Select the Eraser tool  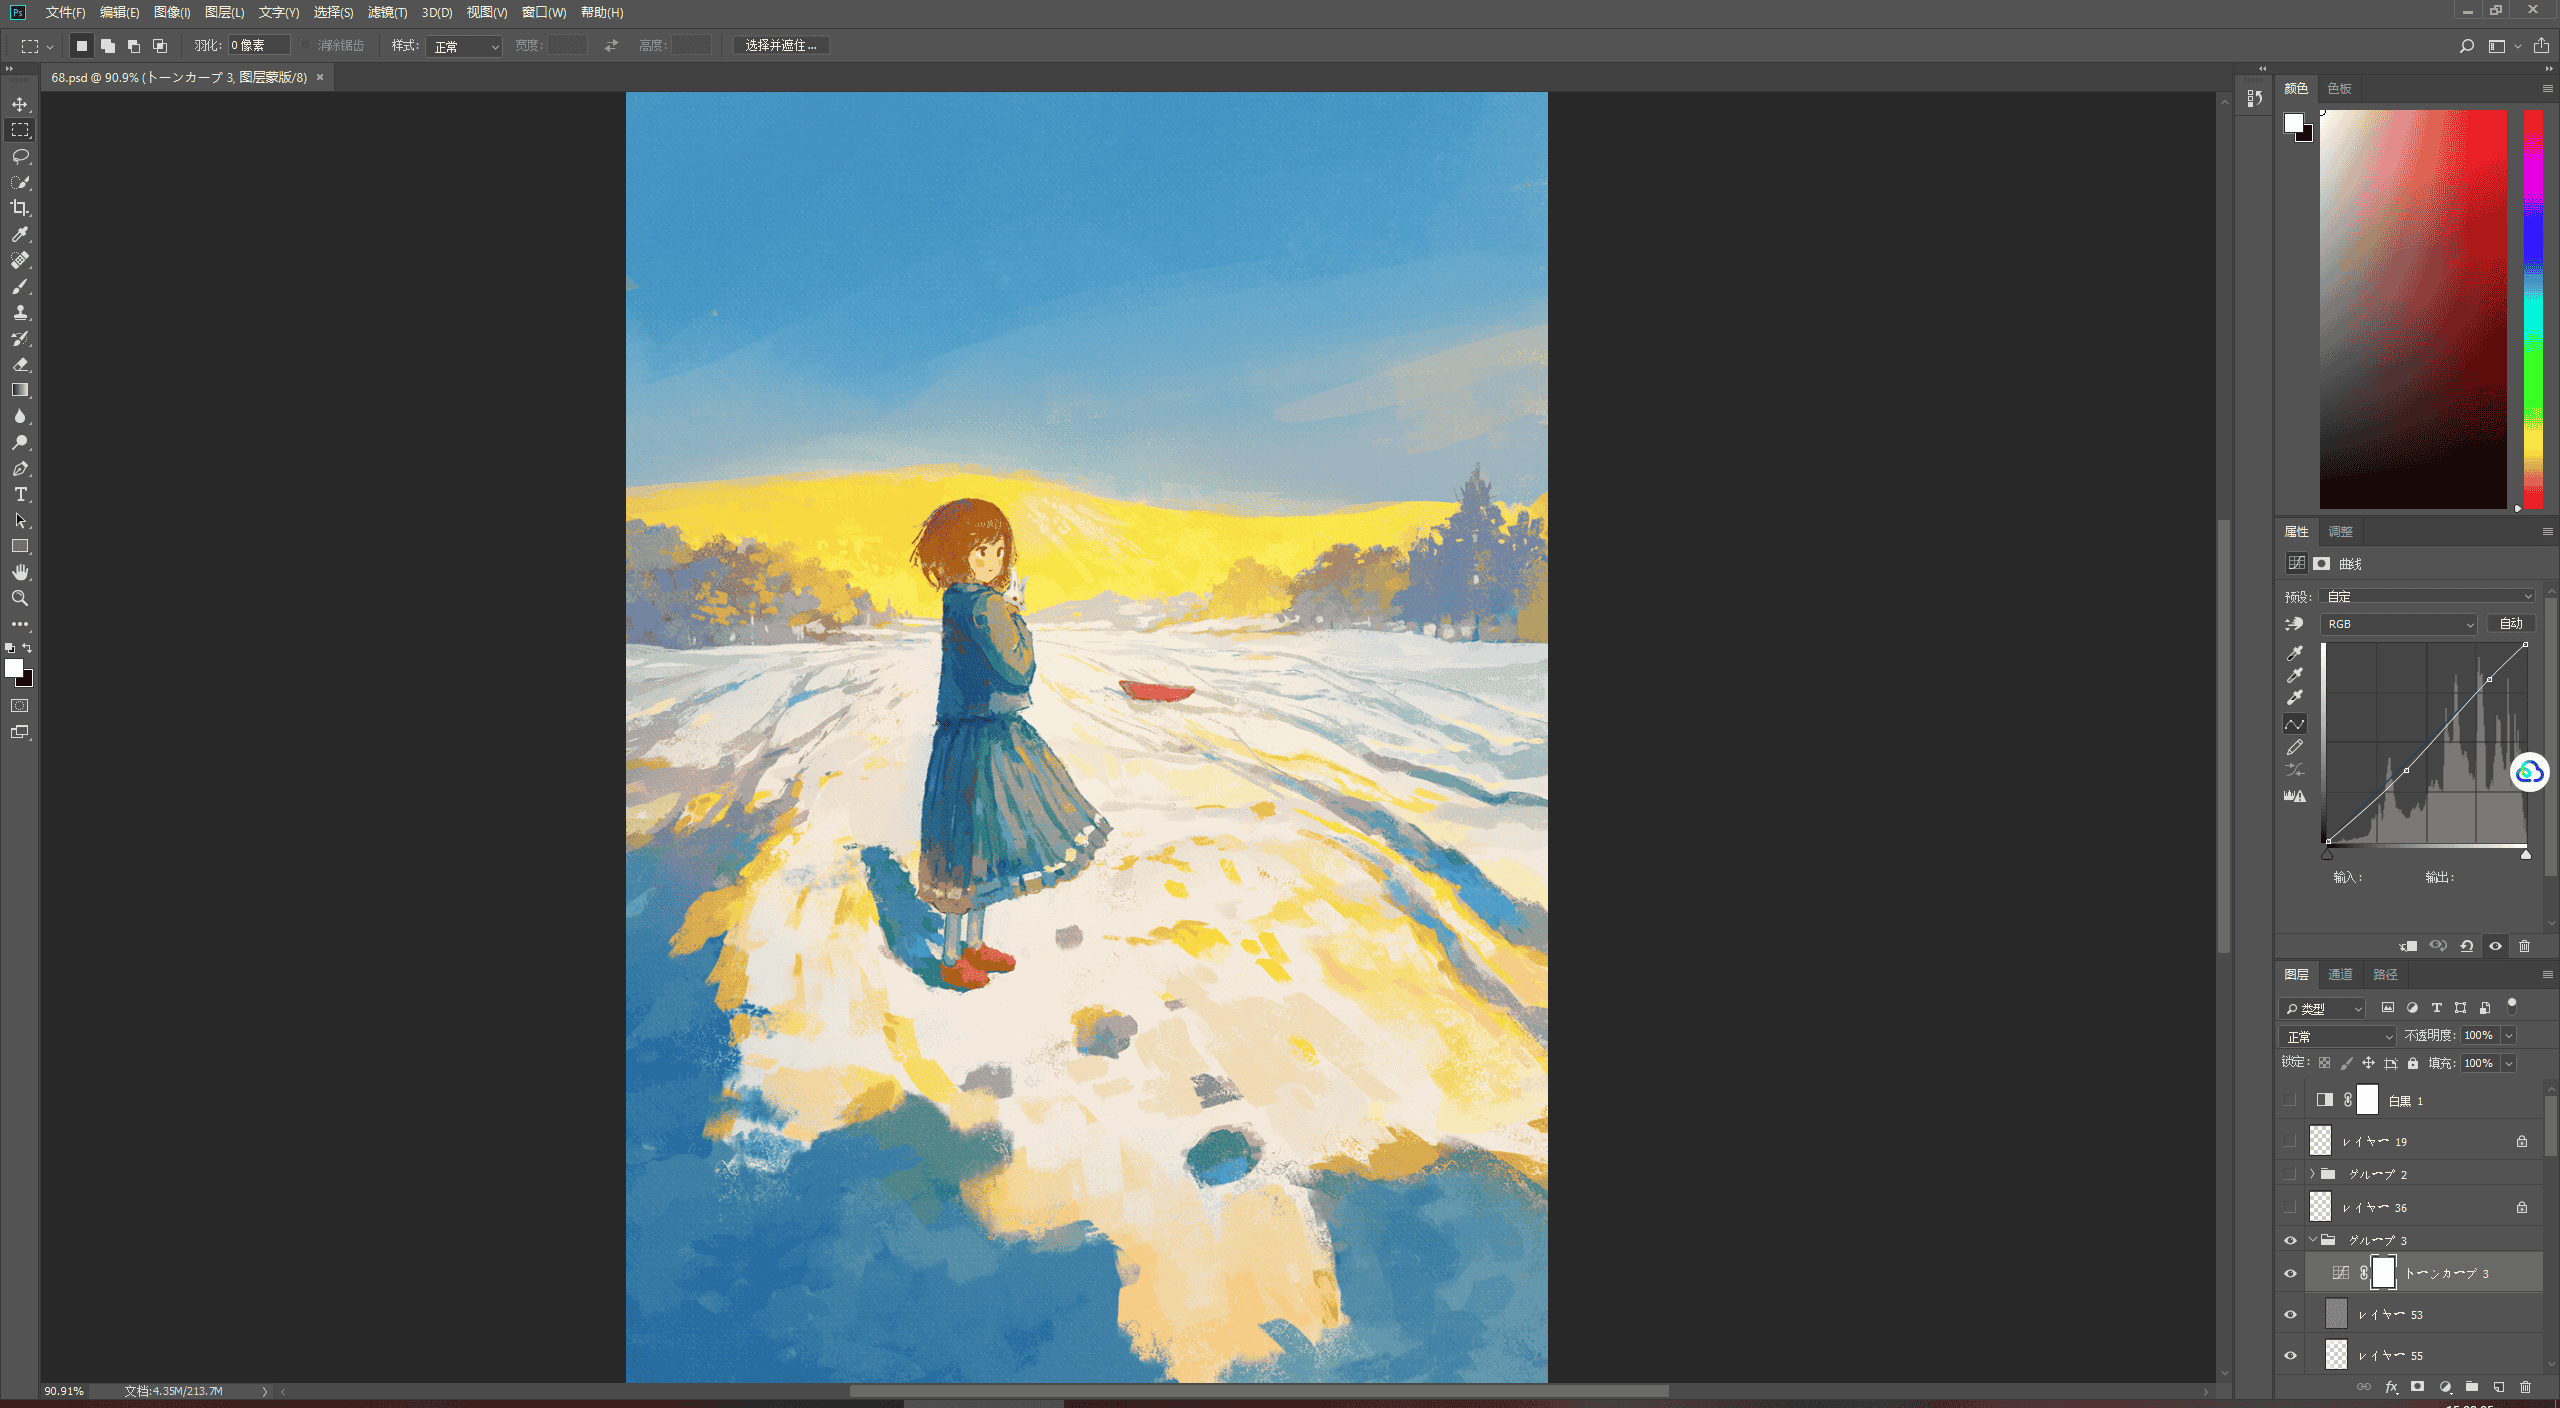pos(20,364)
